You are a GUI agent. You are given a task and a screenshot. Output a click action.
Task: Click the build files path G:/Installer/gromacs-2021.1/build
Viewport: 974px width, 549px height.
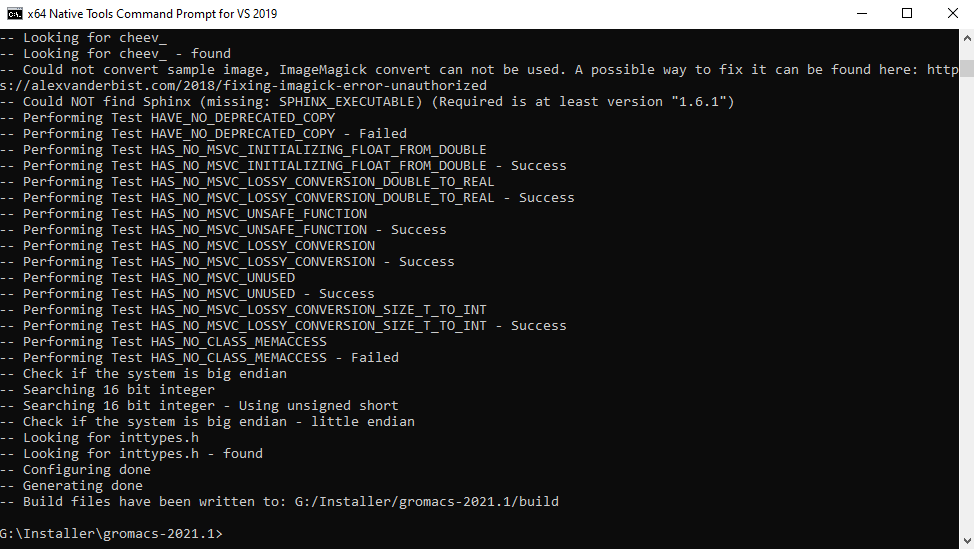point(427,501)
